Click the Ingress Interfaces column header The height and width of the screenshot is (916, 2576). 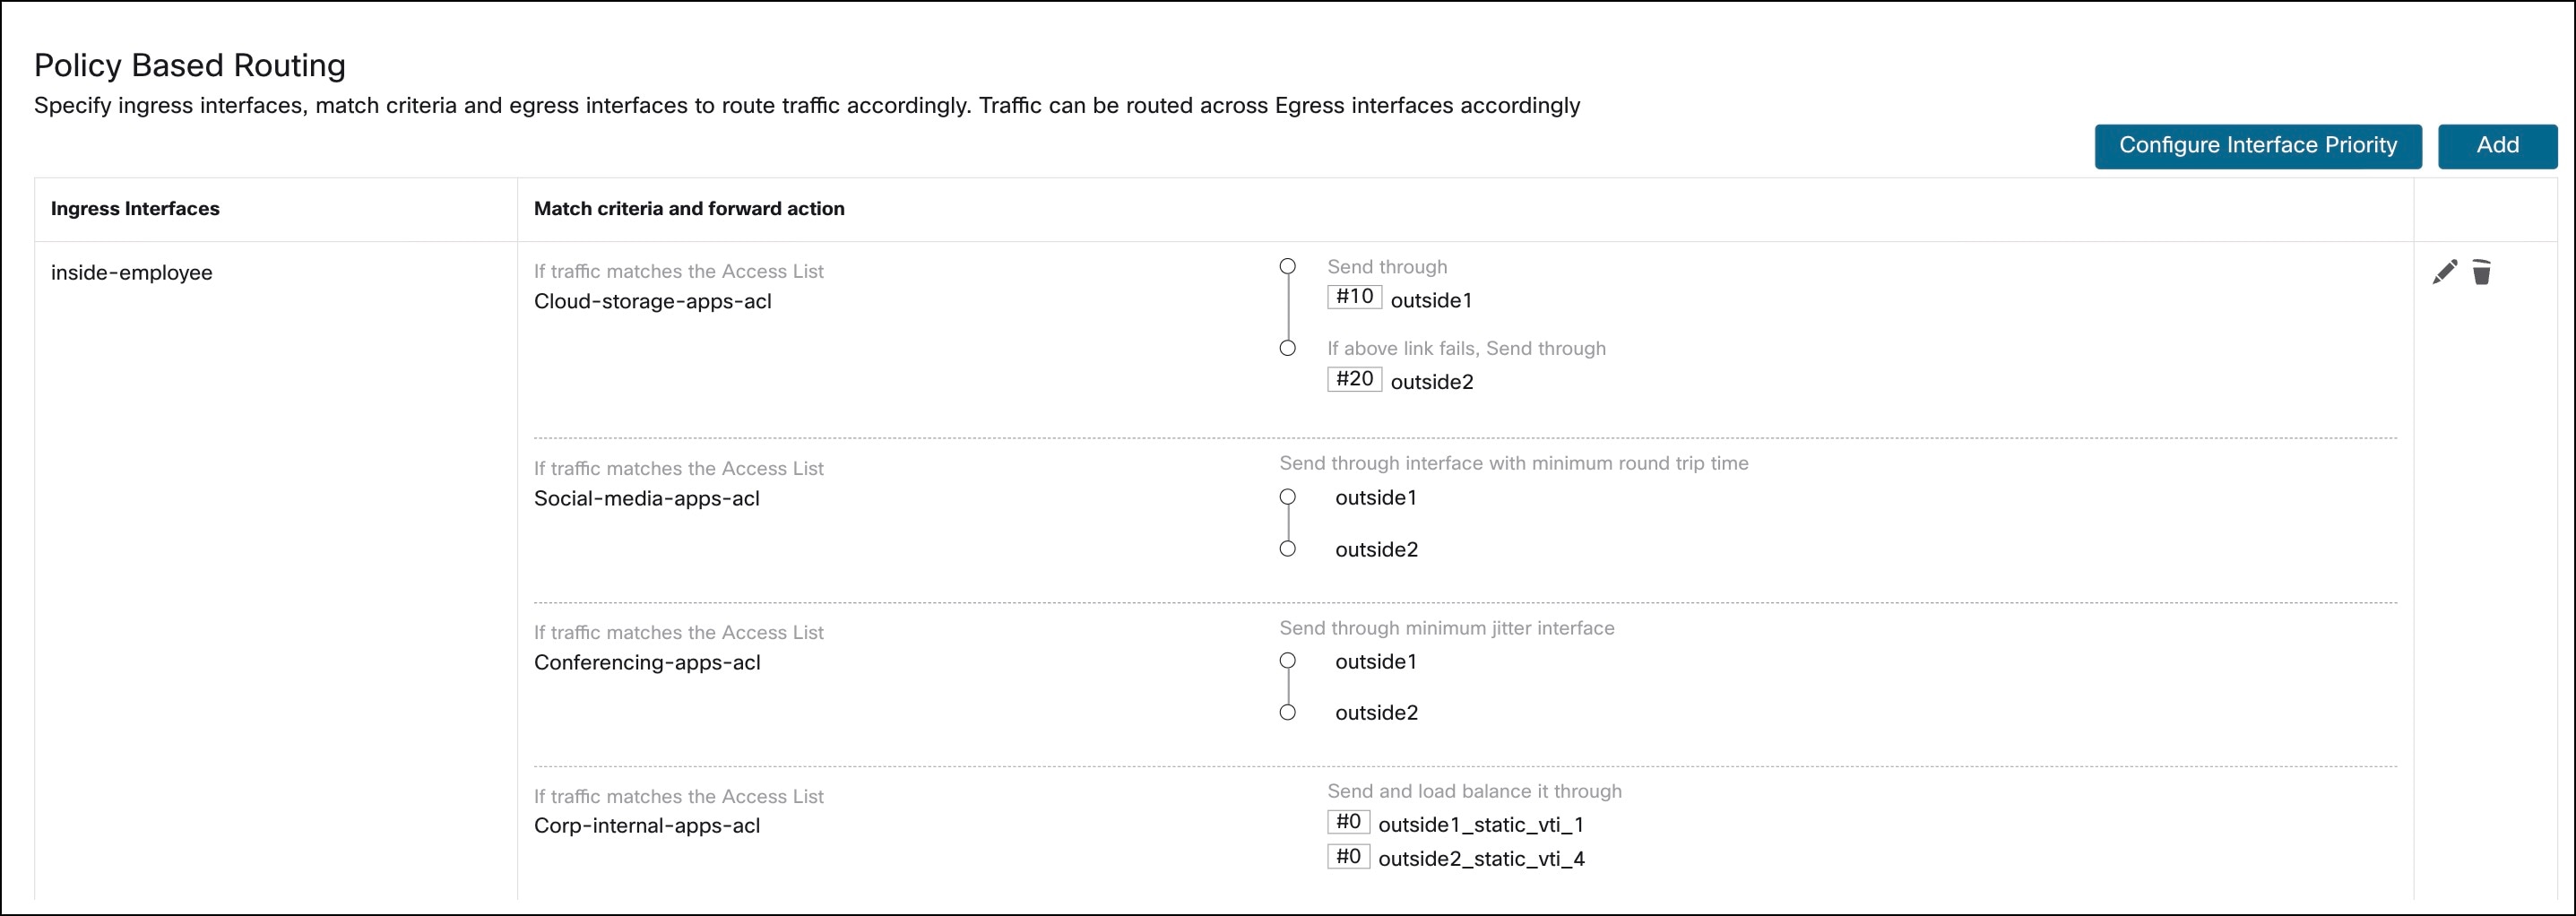coord(134,209)
